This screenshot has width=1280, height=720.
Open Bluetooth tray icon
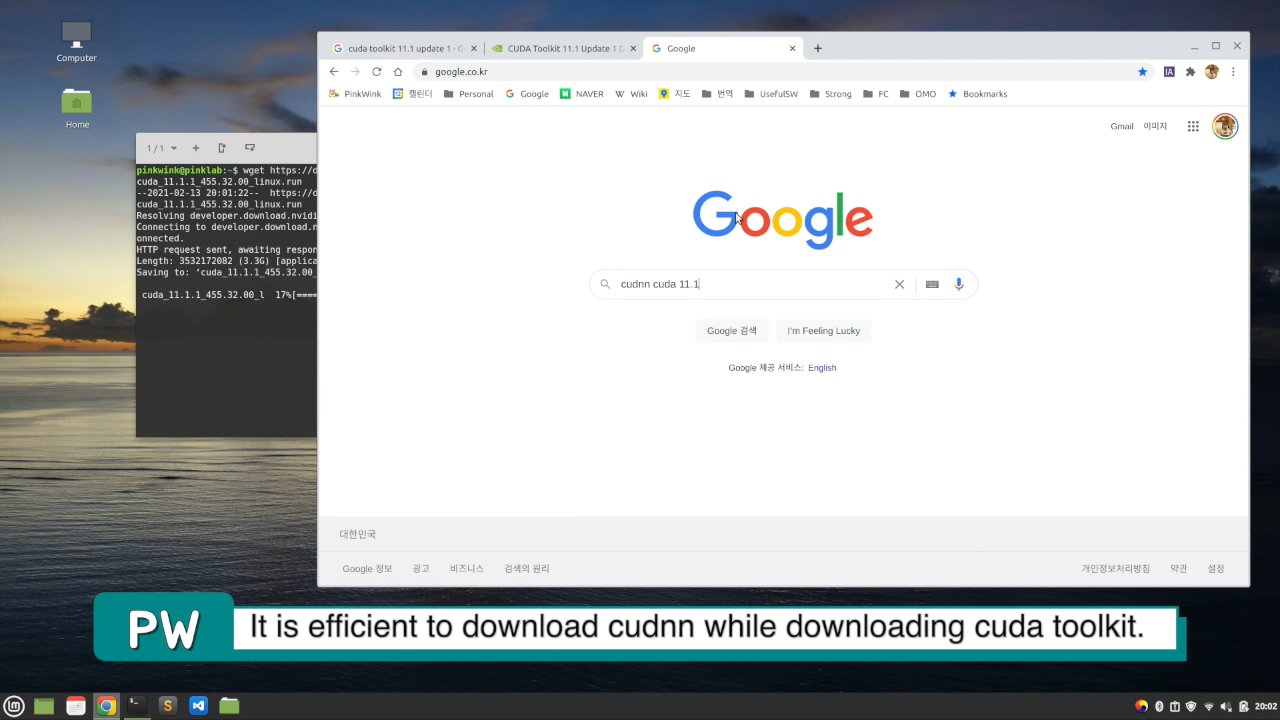(1159, 706)
